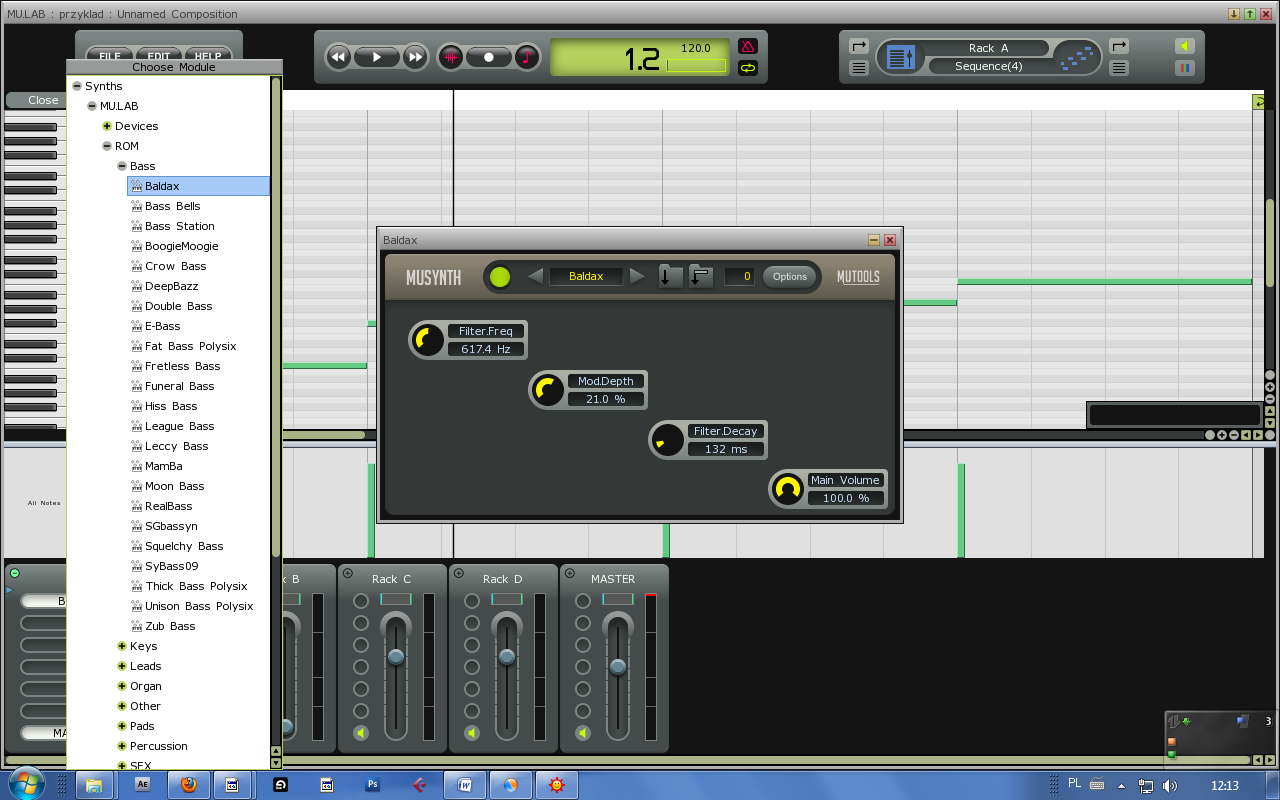Image resolution: width=1280 pixels, height=800 pixels.
Task: Mute MASTER with its speaker icon
Action: (x=583, y=733)
